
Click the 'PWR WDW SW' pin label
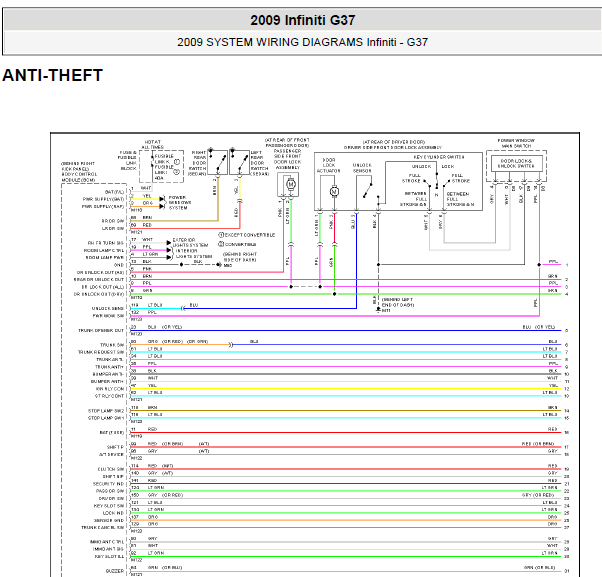click(x=108, y=316)
